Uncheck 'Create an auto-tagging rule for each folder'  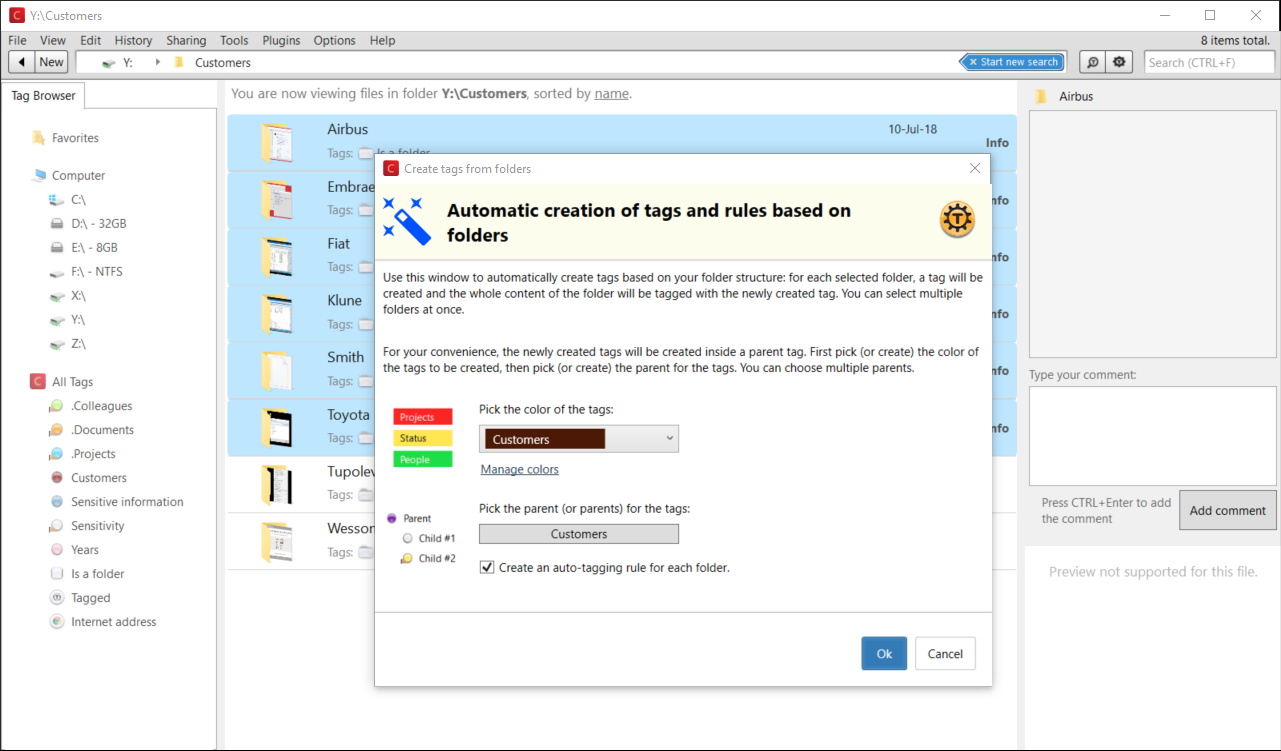[x=487, y=567]
